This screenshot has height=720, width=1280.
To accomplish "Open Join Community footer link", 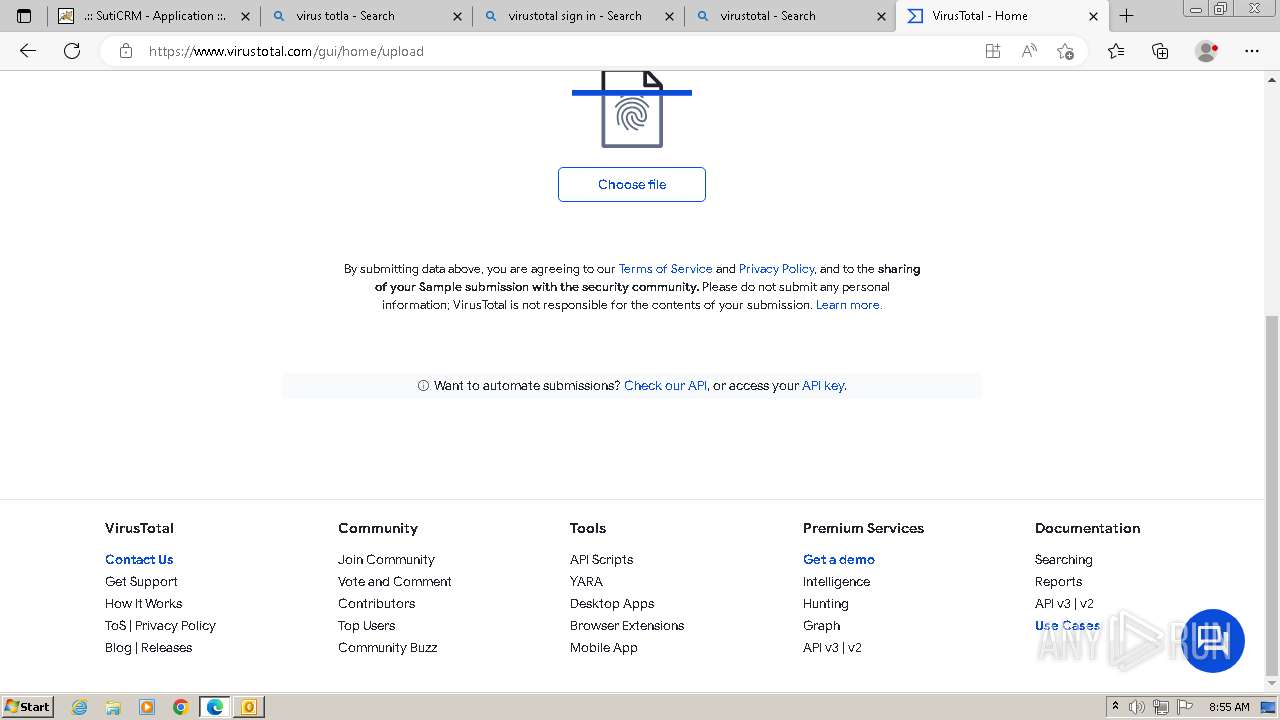I will point(386,559).
